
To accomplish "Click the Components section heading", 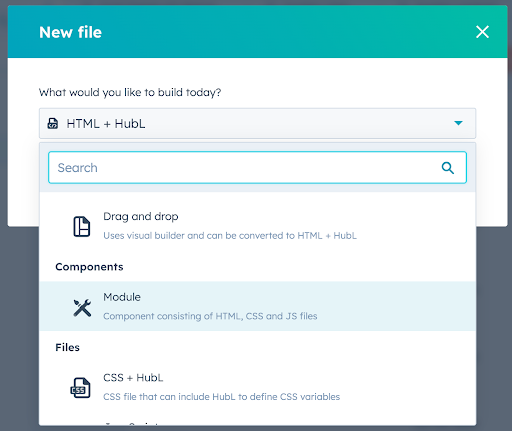I will click(89, 267).
